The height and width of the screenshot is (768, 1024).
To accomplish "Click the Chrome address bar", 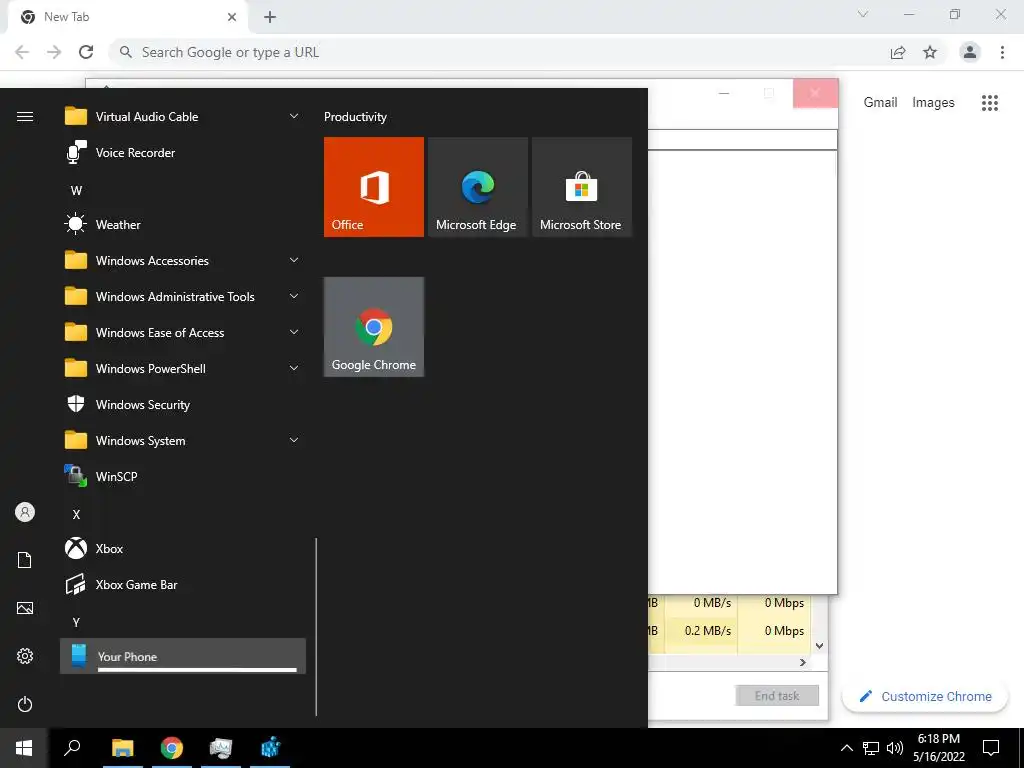I will click(x=496, y=52).
